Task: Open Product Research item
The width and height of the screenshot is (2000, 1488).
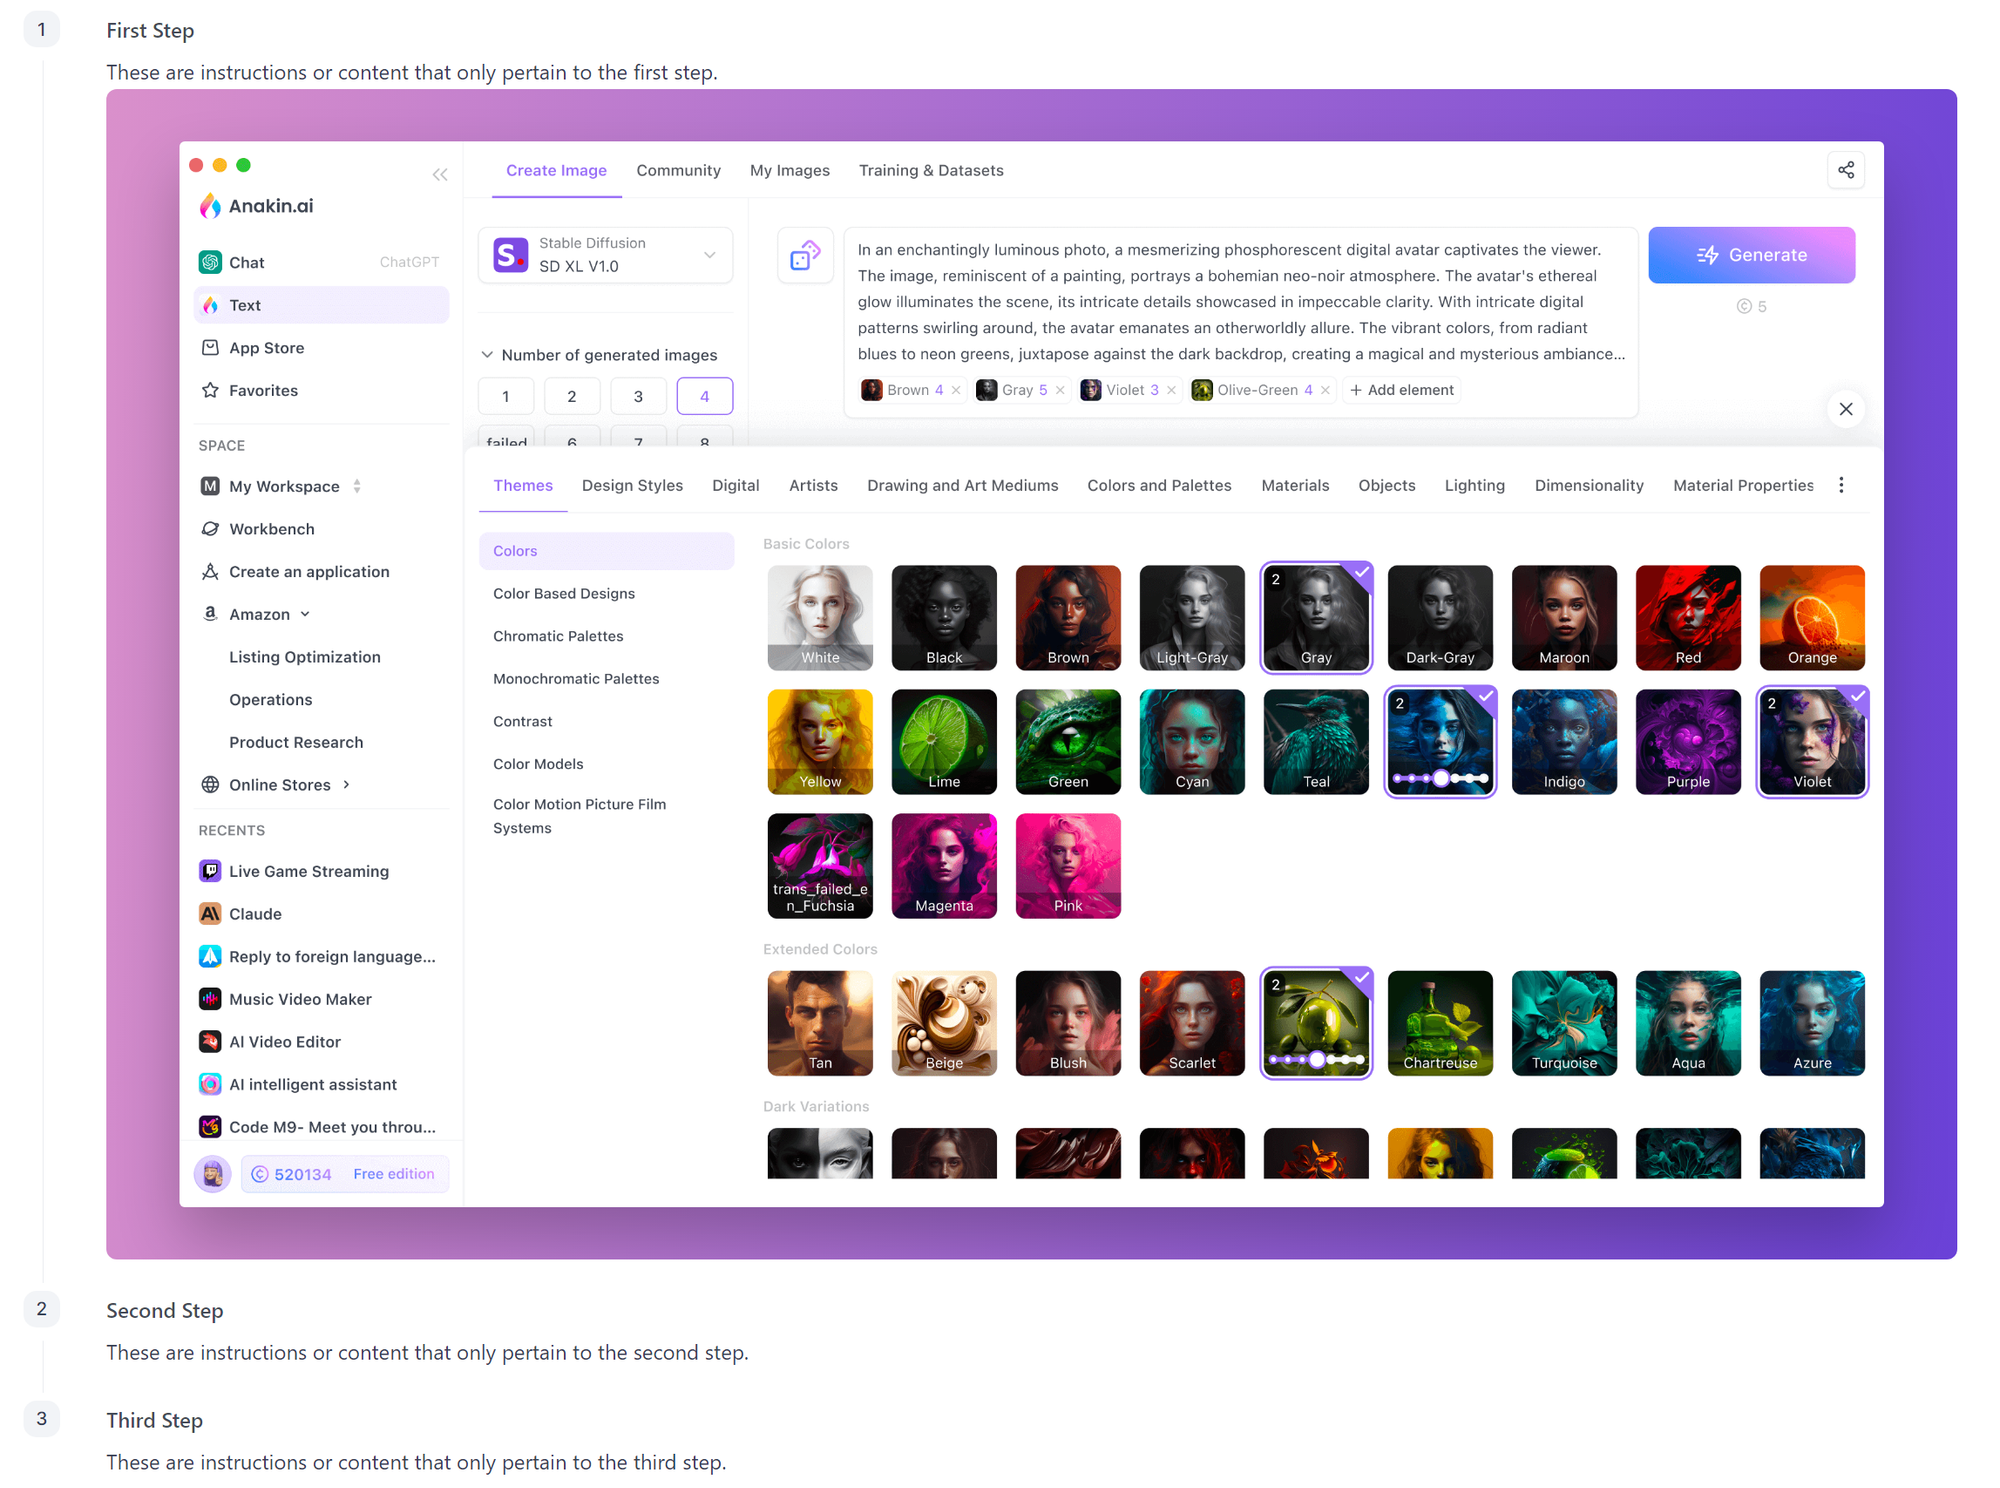Action: tap(296, 742)
